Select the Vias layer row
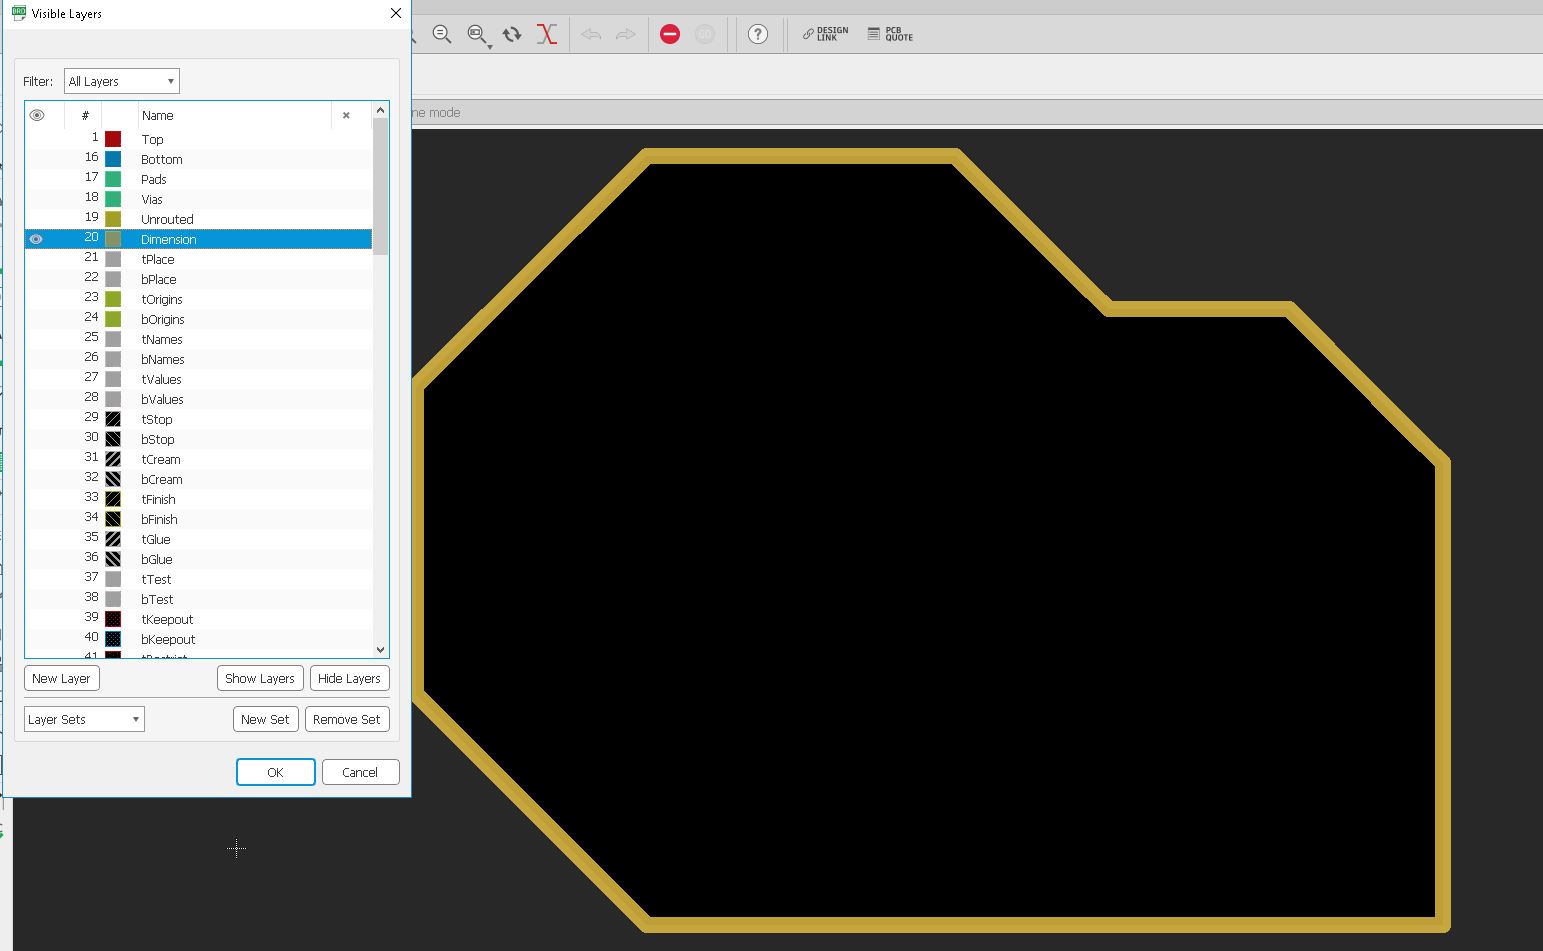Viewport: 1543px width, 951px height. pos(198,199)
